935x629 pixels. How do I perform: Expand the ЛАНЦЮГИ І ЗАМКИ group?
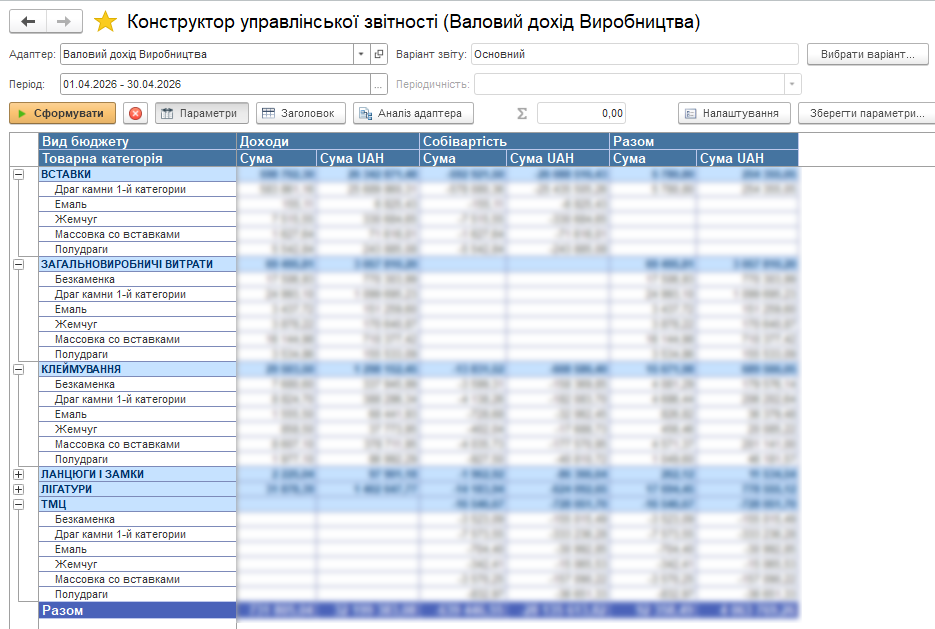(18, 474)
